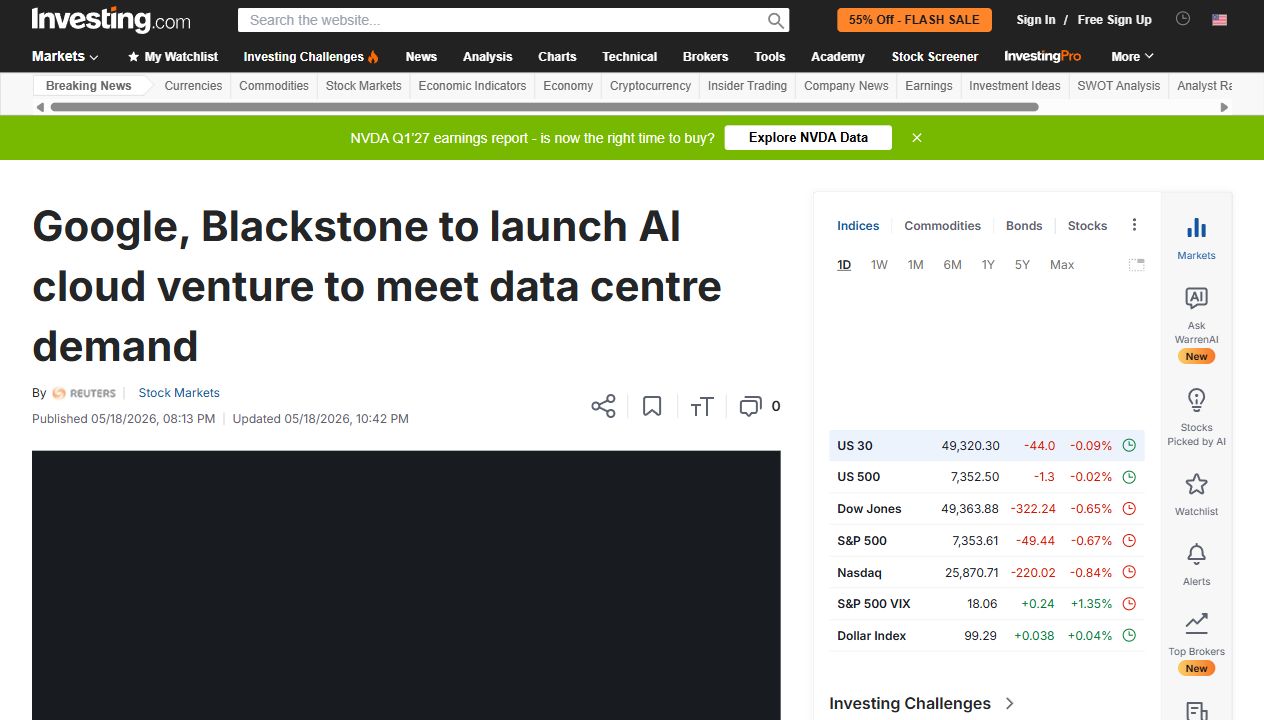Click the subnav horizontal scrollbar

click(544, 107)
